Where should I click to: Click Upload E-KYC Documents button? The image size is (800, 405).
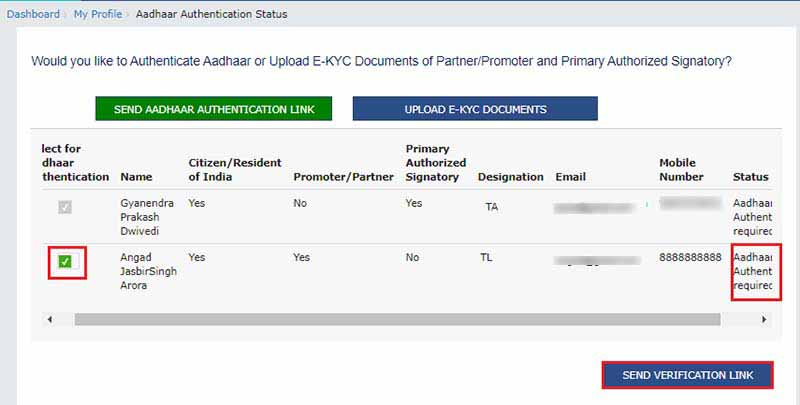click(475, 109)
